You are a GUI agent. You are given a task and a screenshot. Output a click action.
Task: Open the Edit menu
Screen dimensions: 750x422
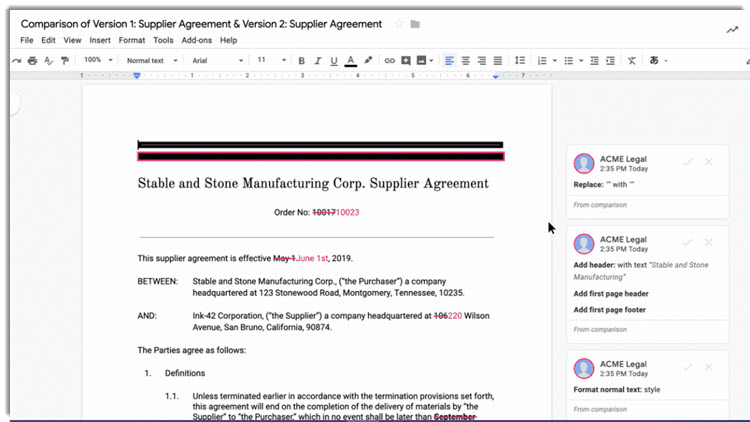coord(48,40)
